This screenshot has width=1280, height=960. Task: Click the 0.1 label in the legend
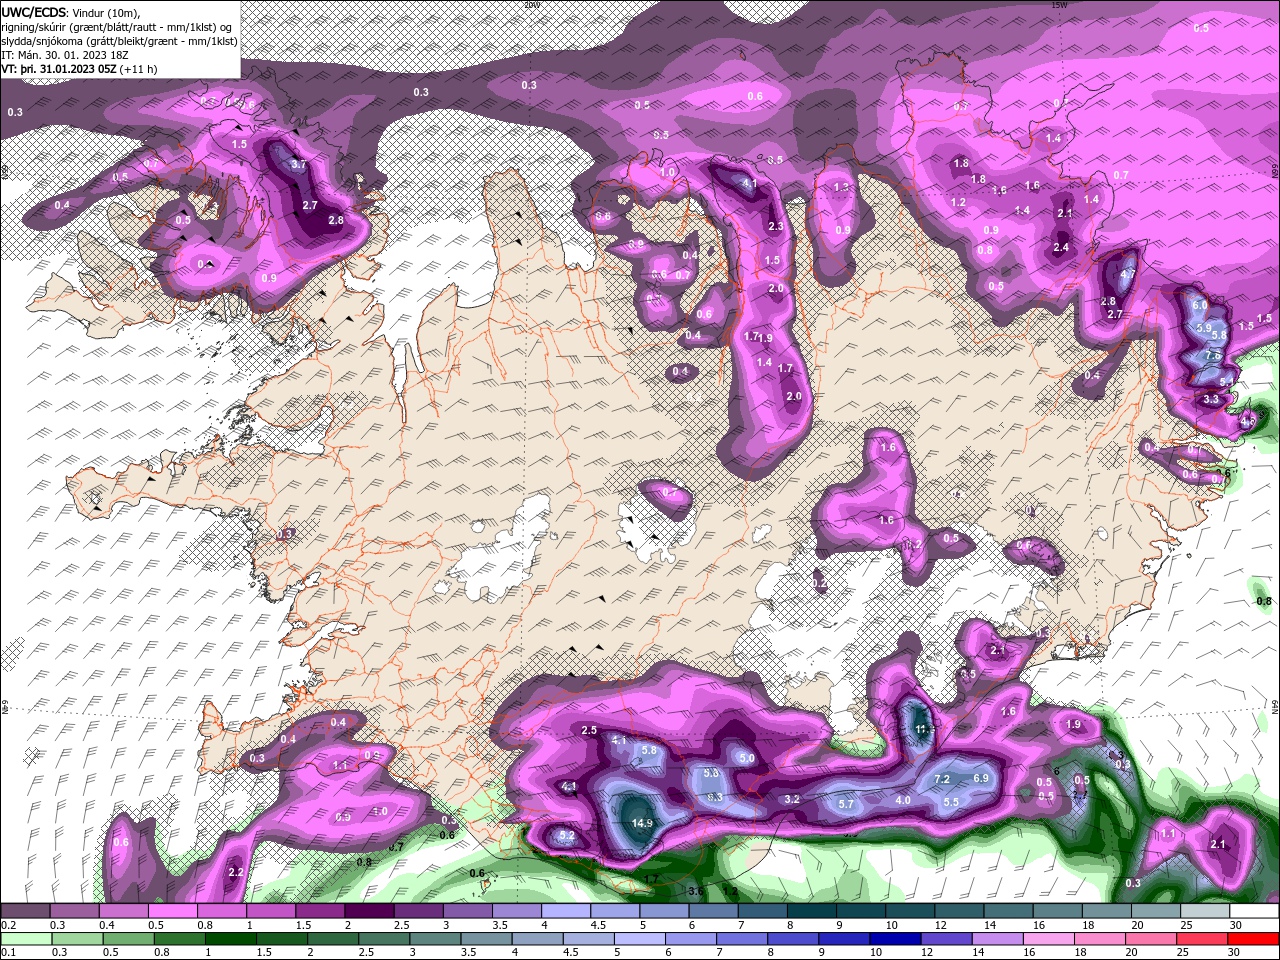[8, 953]
